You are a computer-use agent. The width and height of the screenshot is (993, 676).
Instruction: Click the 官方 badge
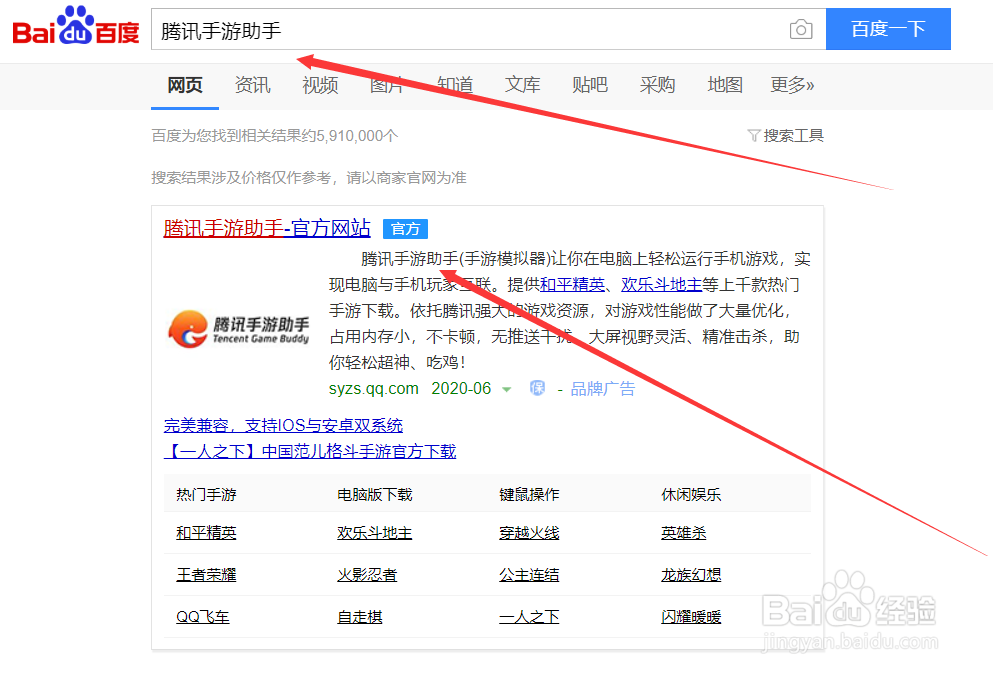click(x=405, y=229)
